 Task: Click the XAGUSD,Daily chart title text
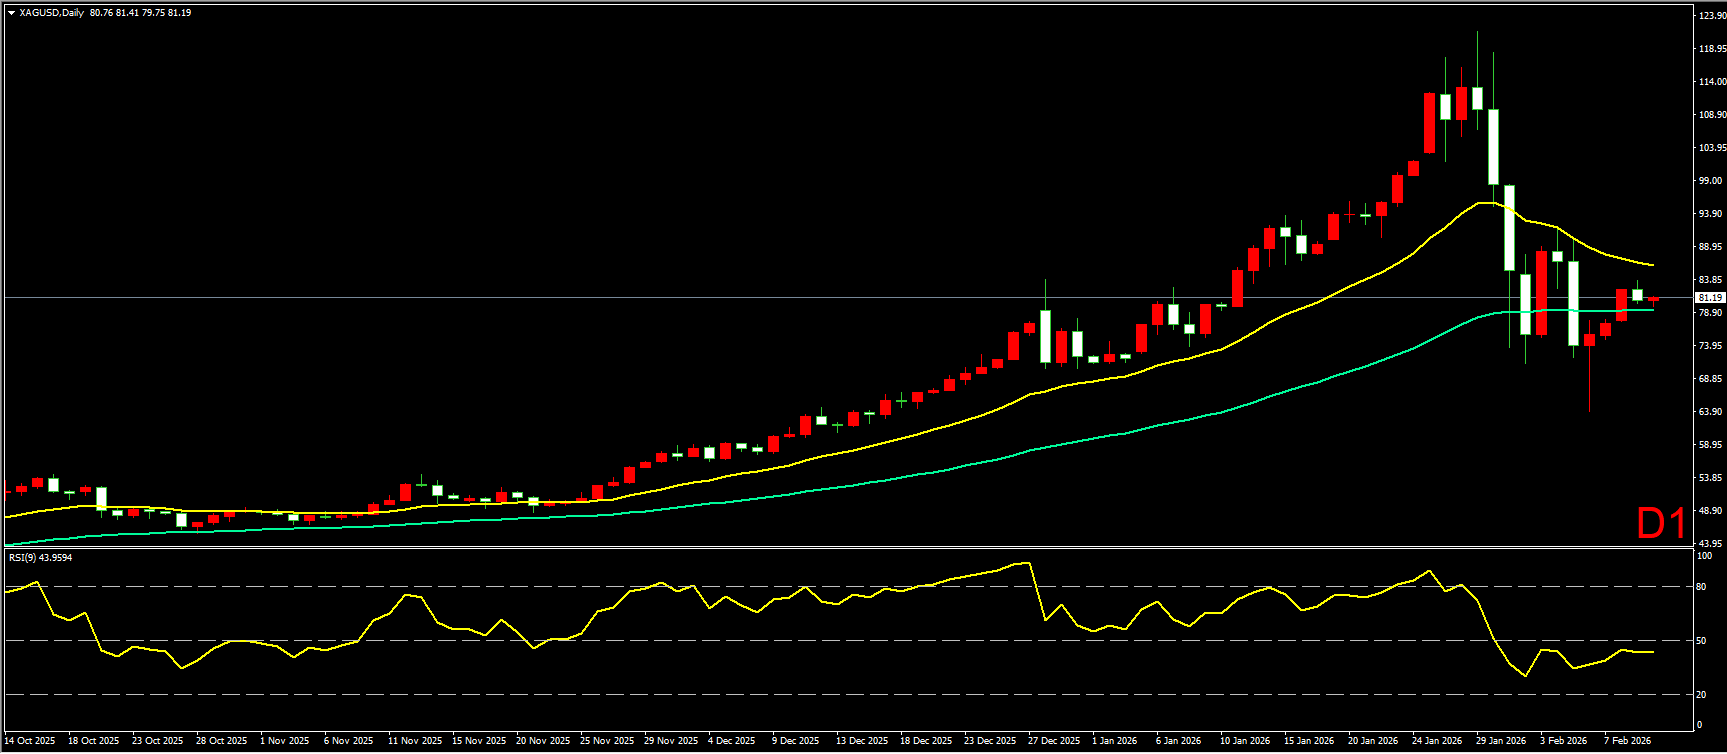point(51,13)
